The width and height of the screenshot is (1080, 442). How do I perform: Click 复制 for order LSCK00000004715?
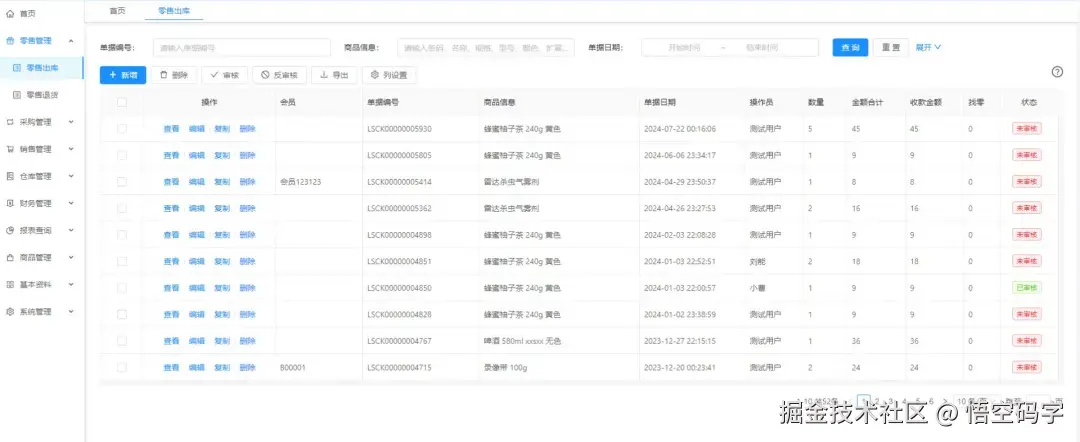(x=222, y=368)
